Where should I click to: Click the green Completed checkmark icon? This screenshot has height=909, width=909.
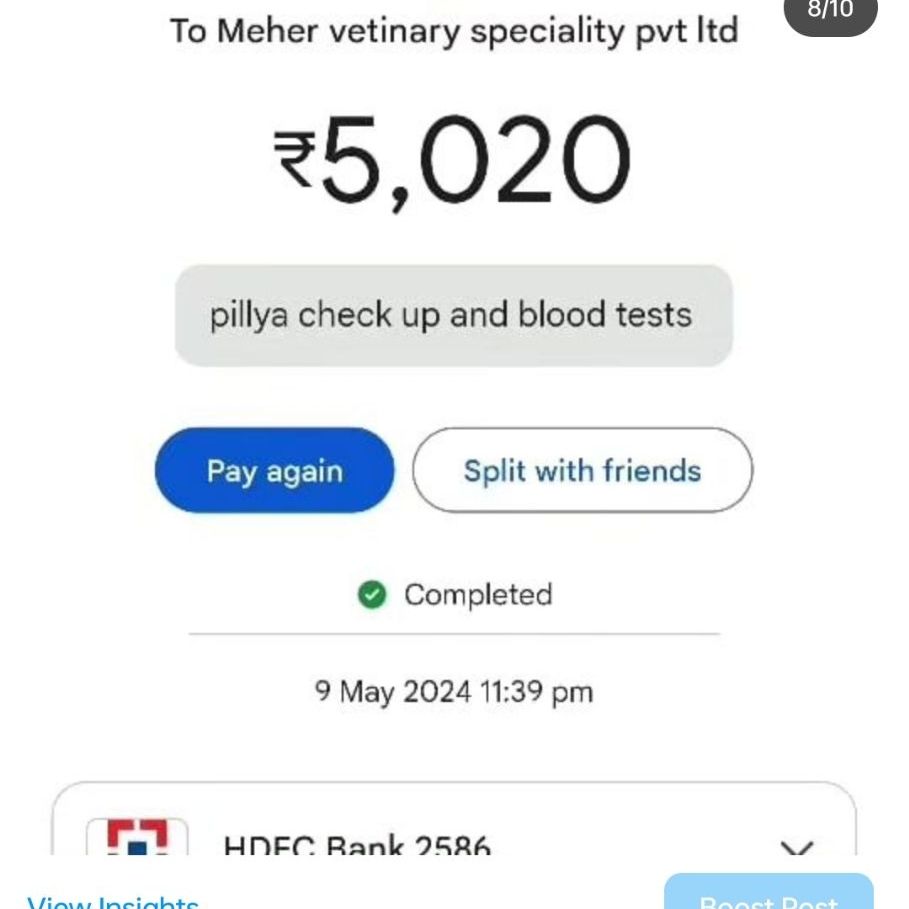coord(372,596)
